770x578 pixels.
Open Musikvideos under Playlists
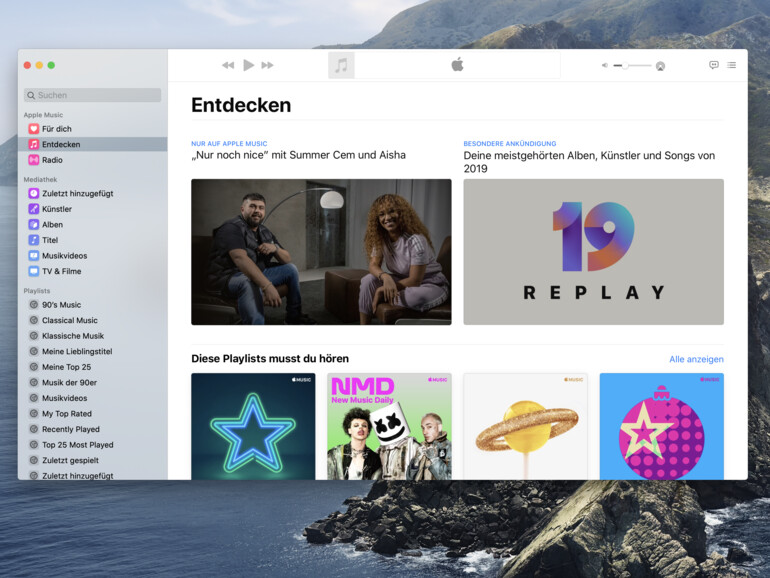93,398
